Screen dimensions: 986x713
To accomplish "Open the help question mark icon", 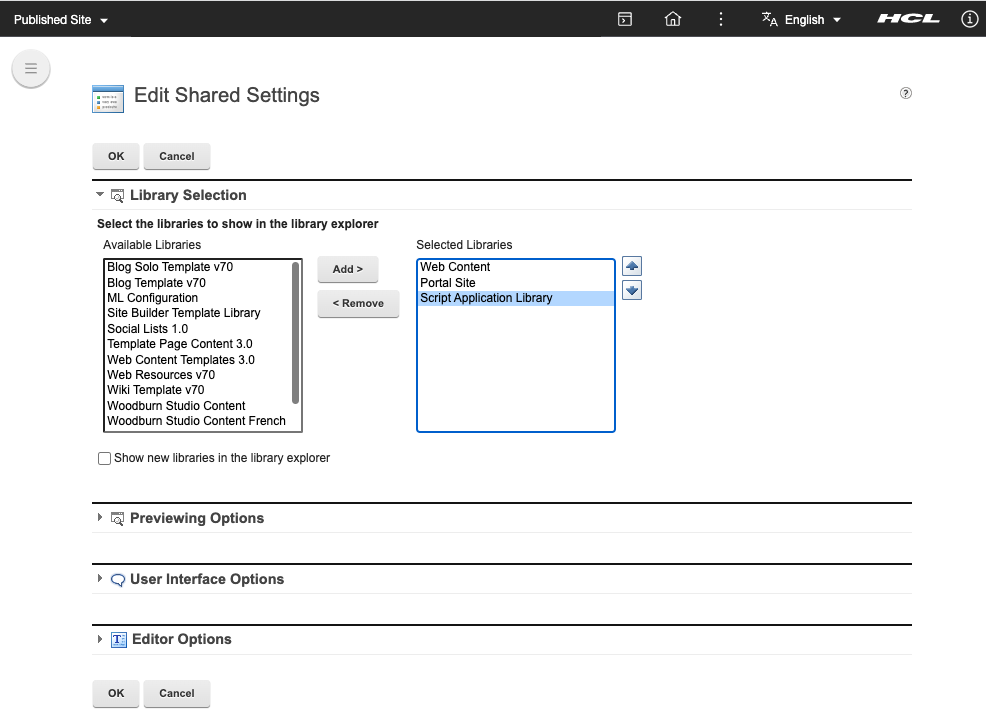I will coord(906,92).
